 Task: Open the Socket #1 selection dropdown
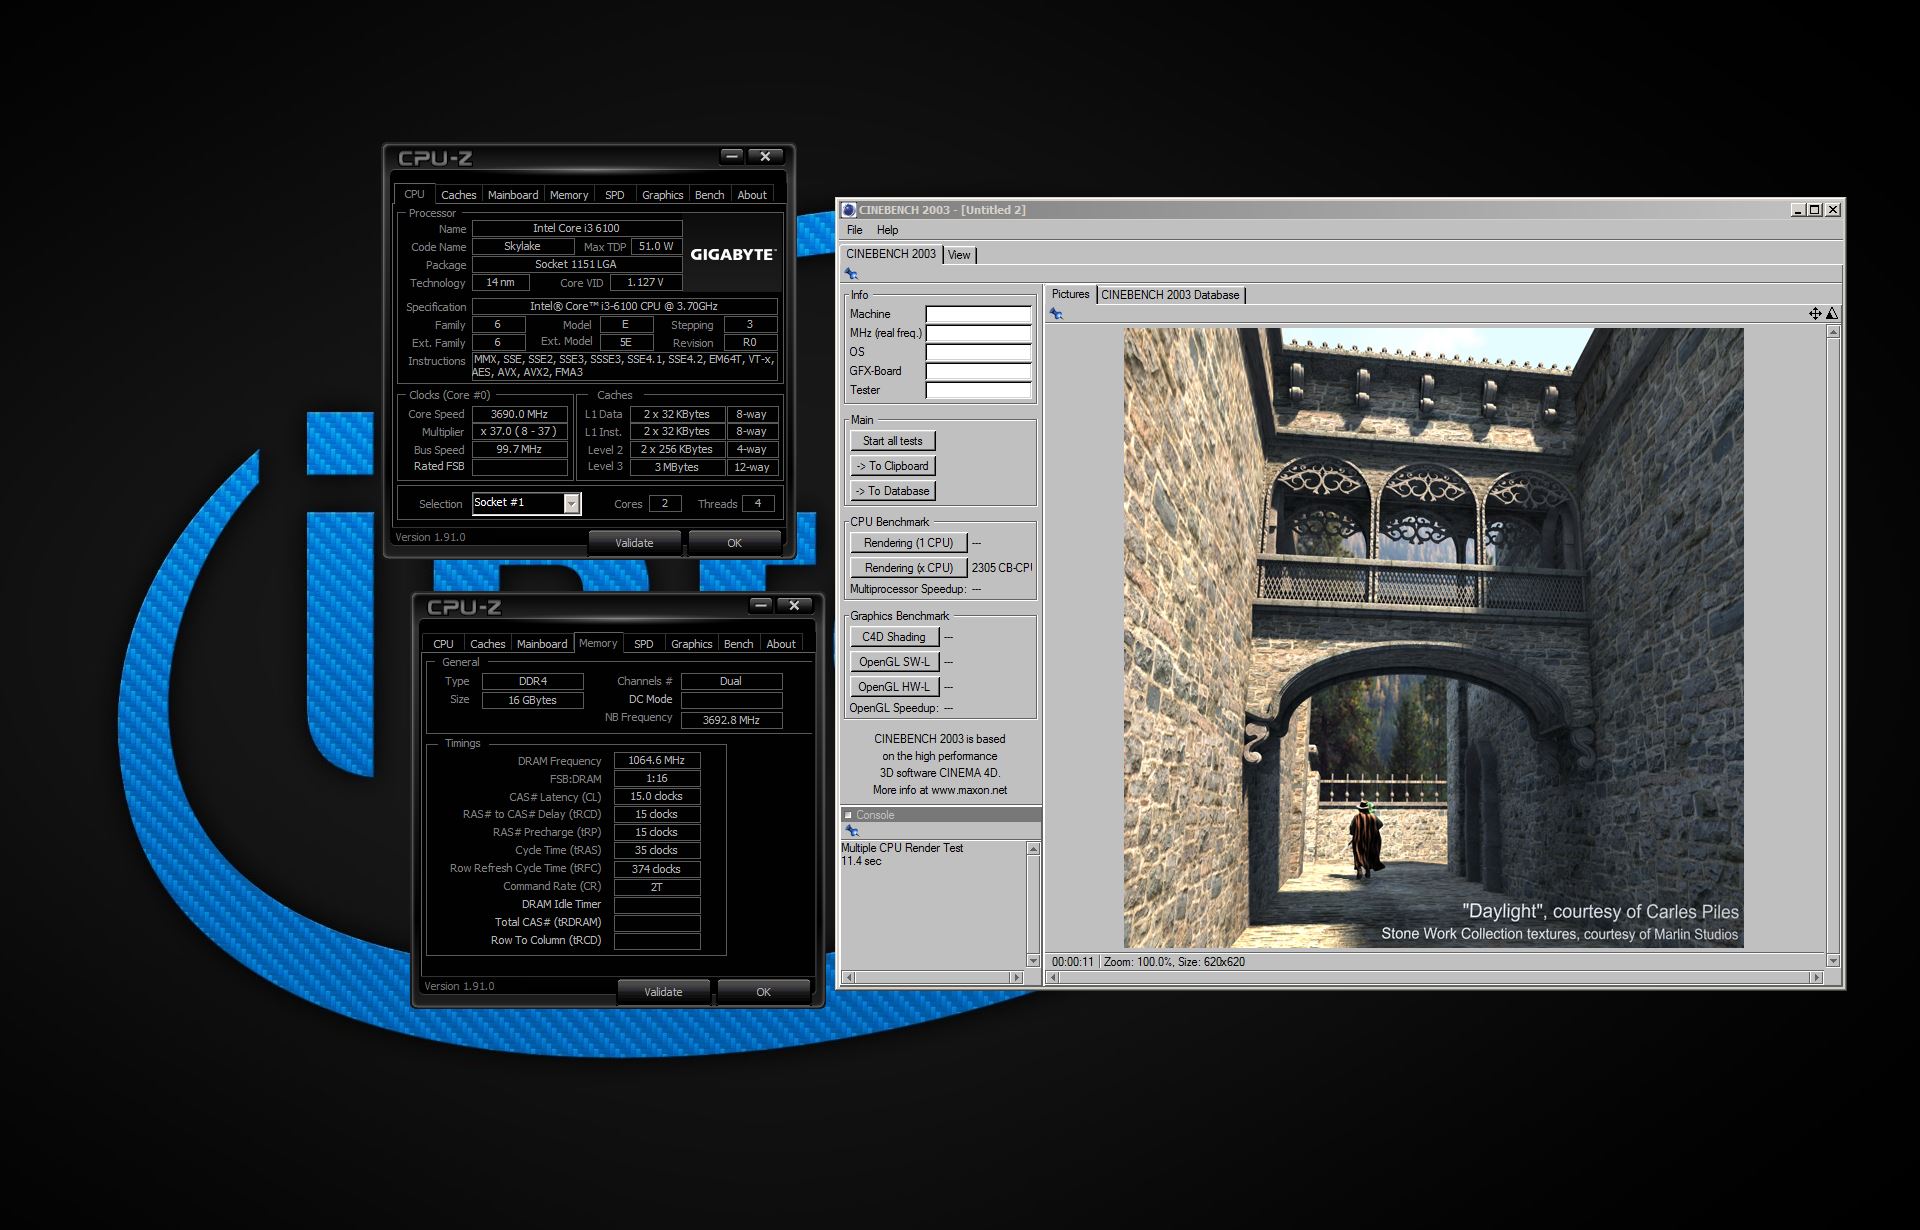pyautogui.click(x=571, y=504)
